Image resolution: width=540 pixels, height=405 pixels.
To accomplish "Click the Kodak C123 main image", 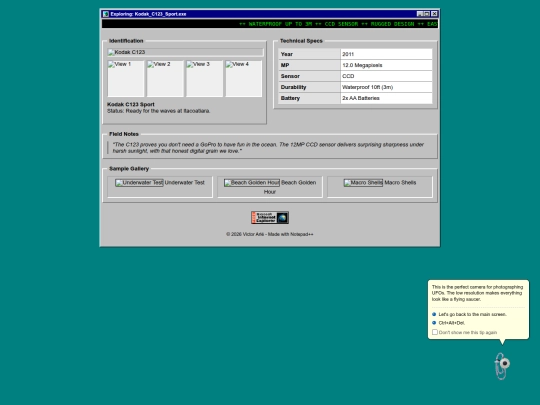I will tap(185, 52).
